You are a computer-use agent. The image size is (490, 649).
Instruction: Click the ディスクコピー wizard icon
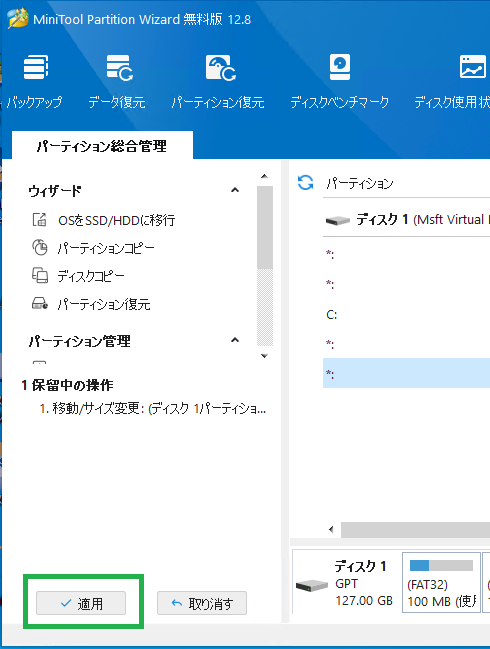pos(40,275)
